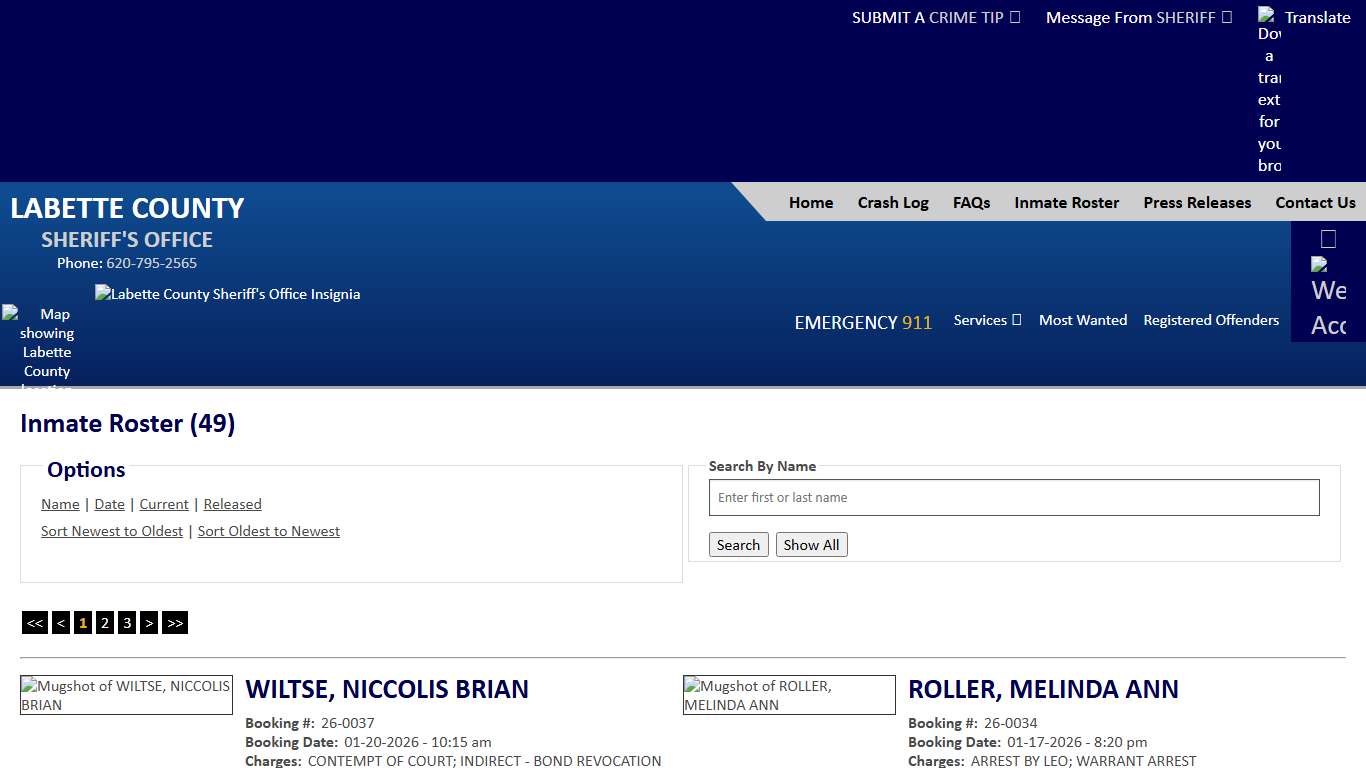The image size is (1366, 768).
Task: Sort roster Newest to Oldest
Action: (112, 531)
